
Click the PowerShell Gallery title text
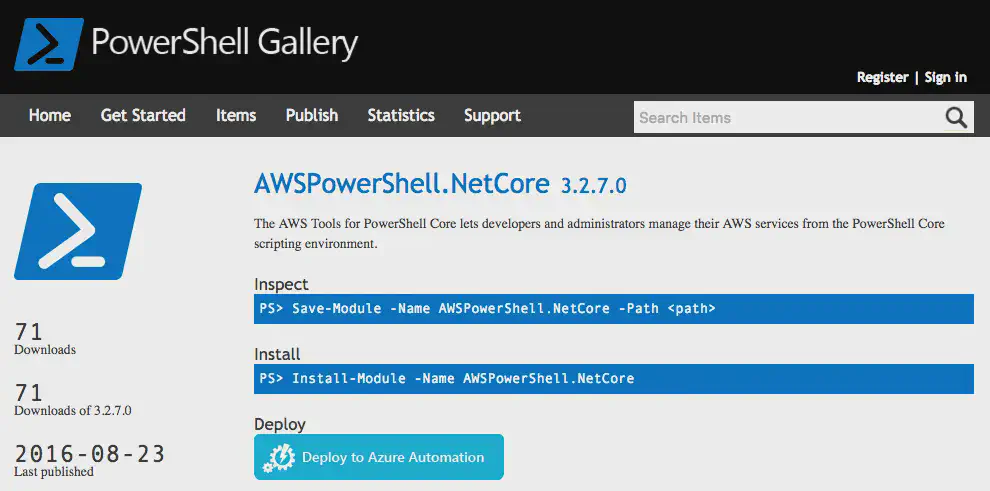pos(224,43)
